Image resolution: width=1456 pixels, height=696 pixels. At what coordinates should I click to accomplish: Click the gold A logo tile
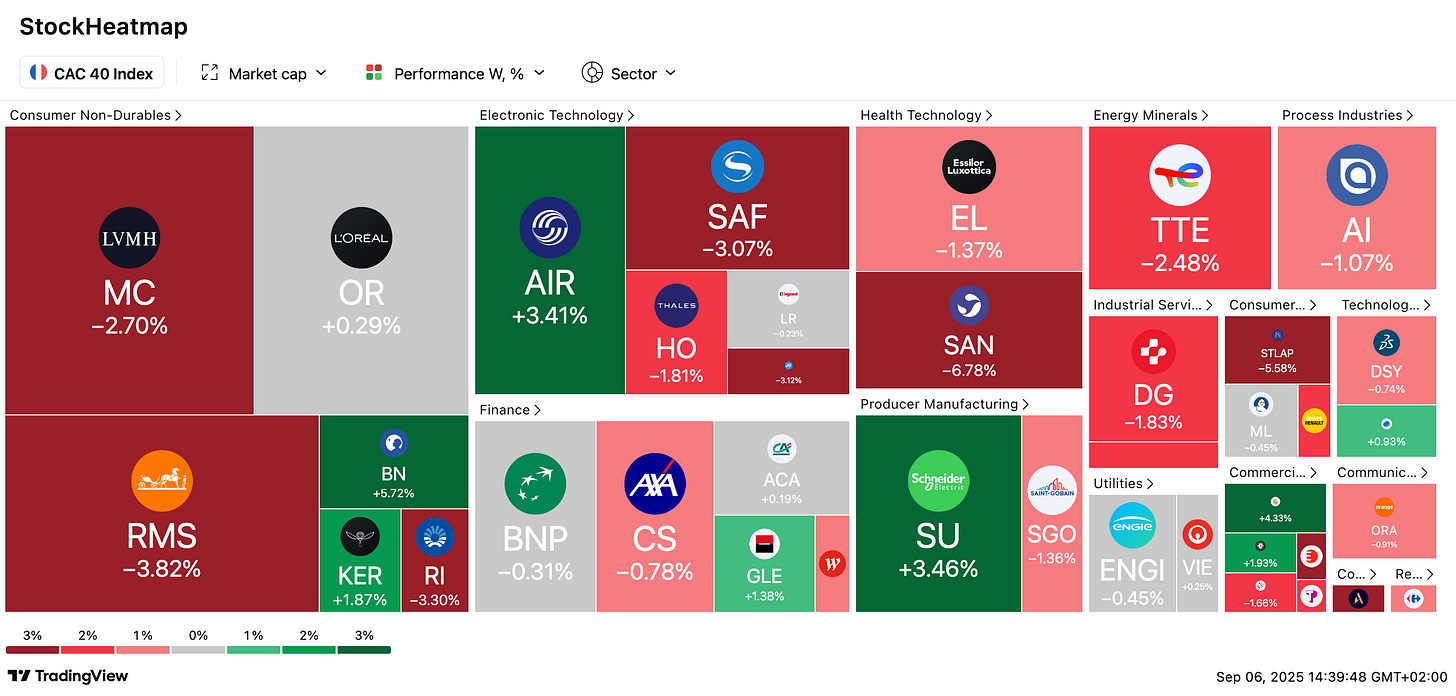(x=1359, y=598)
